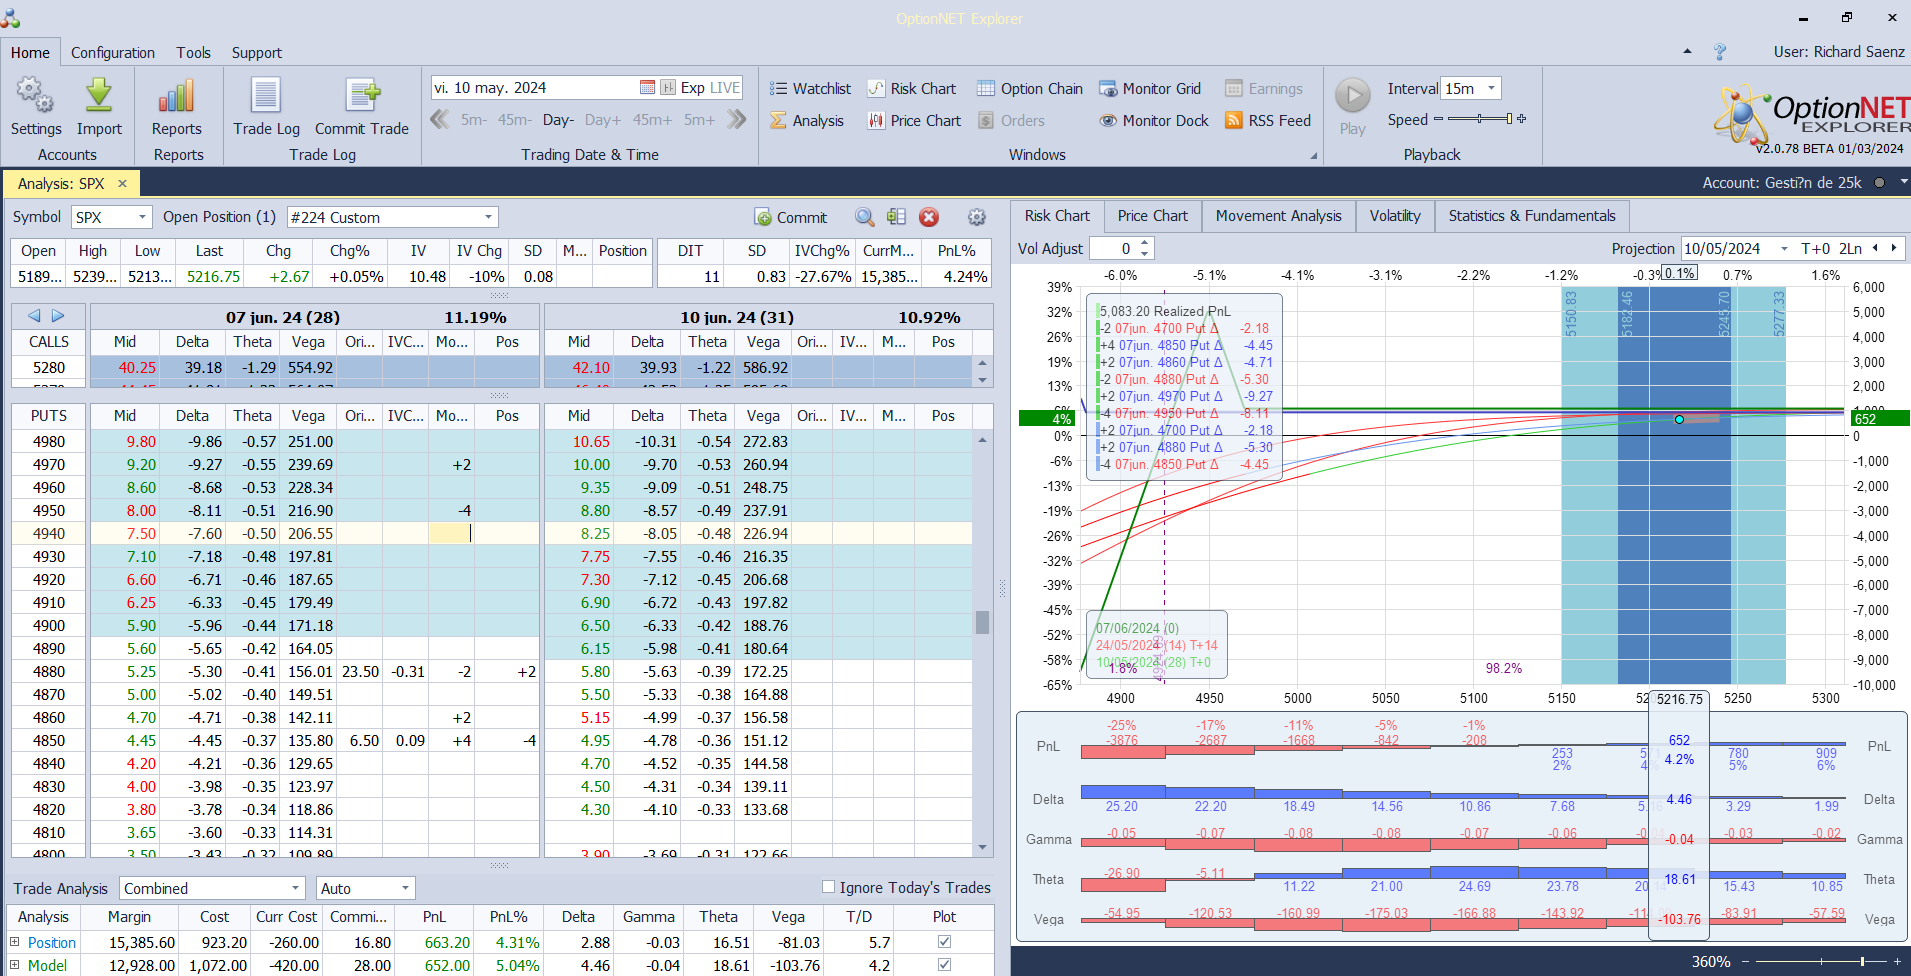This screenshot has width=1911, height=976.
Task: Open the Monitor Grid window
Action: point(1150,88)
